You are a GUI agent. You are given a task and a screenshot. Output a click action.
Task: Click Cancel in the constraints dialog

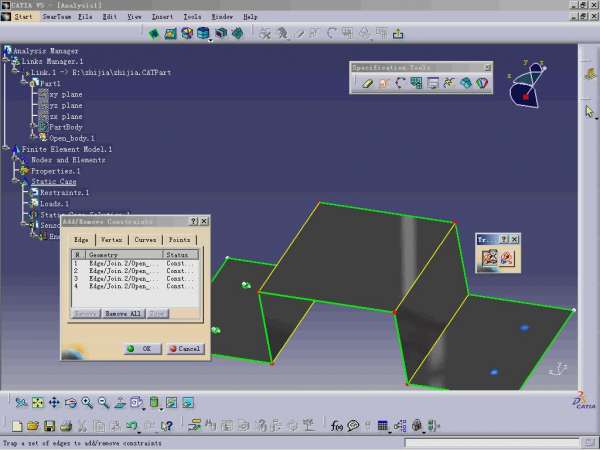pyautogui.click(x=185, y=348)
